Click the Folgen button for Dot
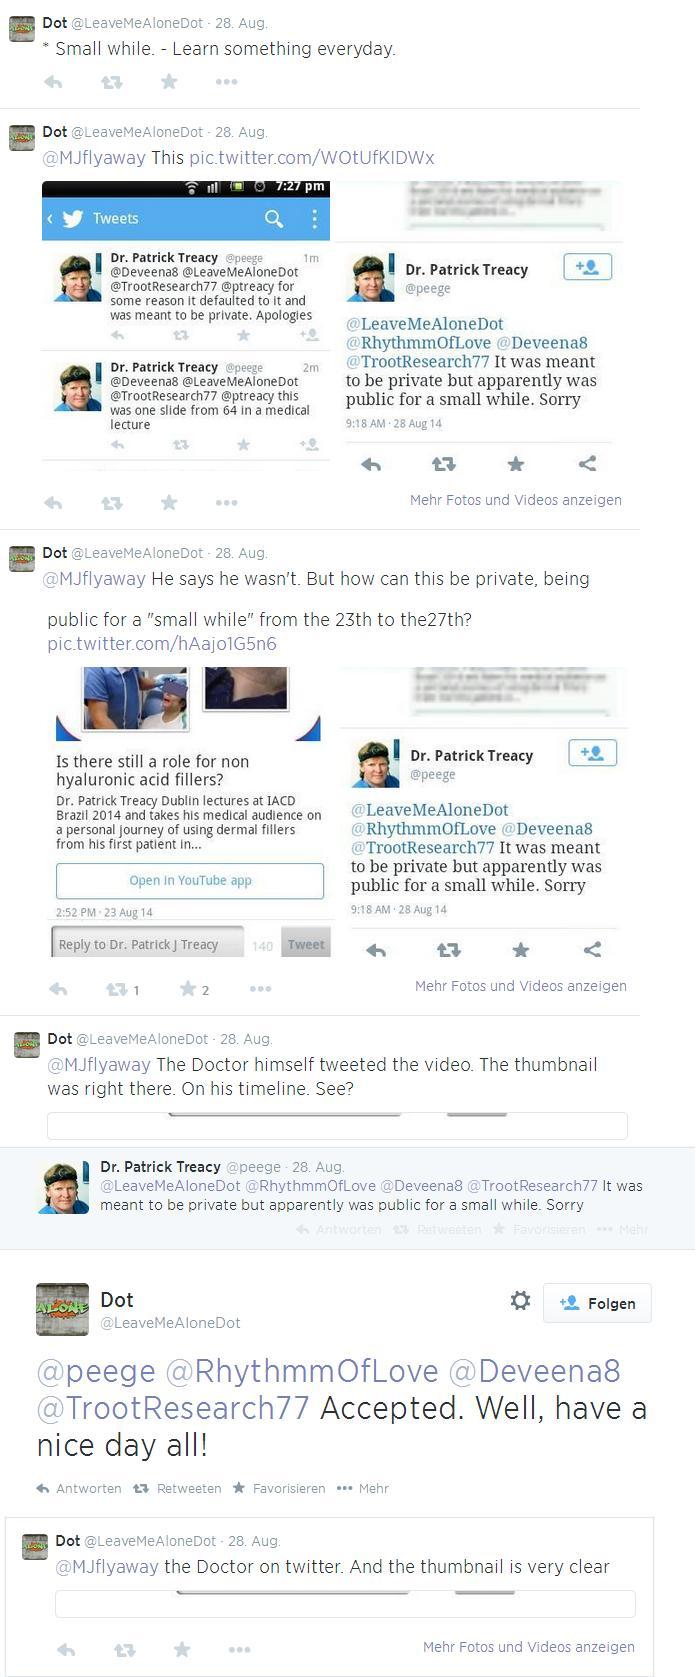696x1677 pixels. pyautogui.click(x=598, y=1303)
